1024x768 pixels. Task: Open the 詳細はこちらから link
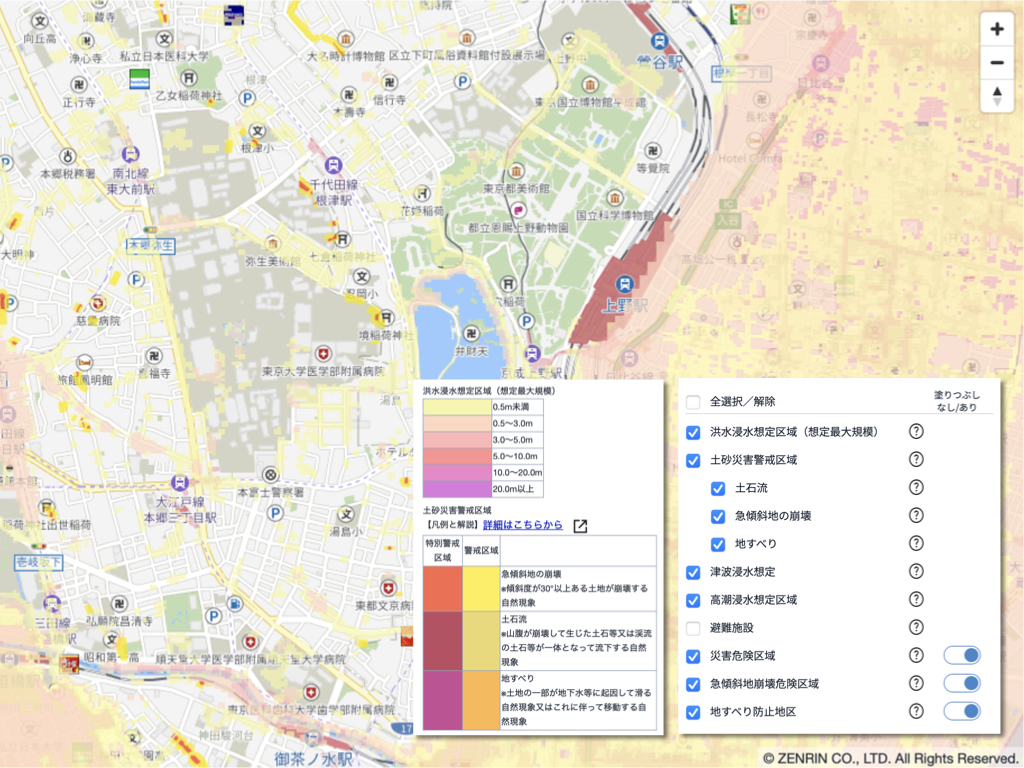pyautogui.click(x=522, y=525)
